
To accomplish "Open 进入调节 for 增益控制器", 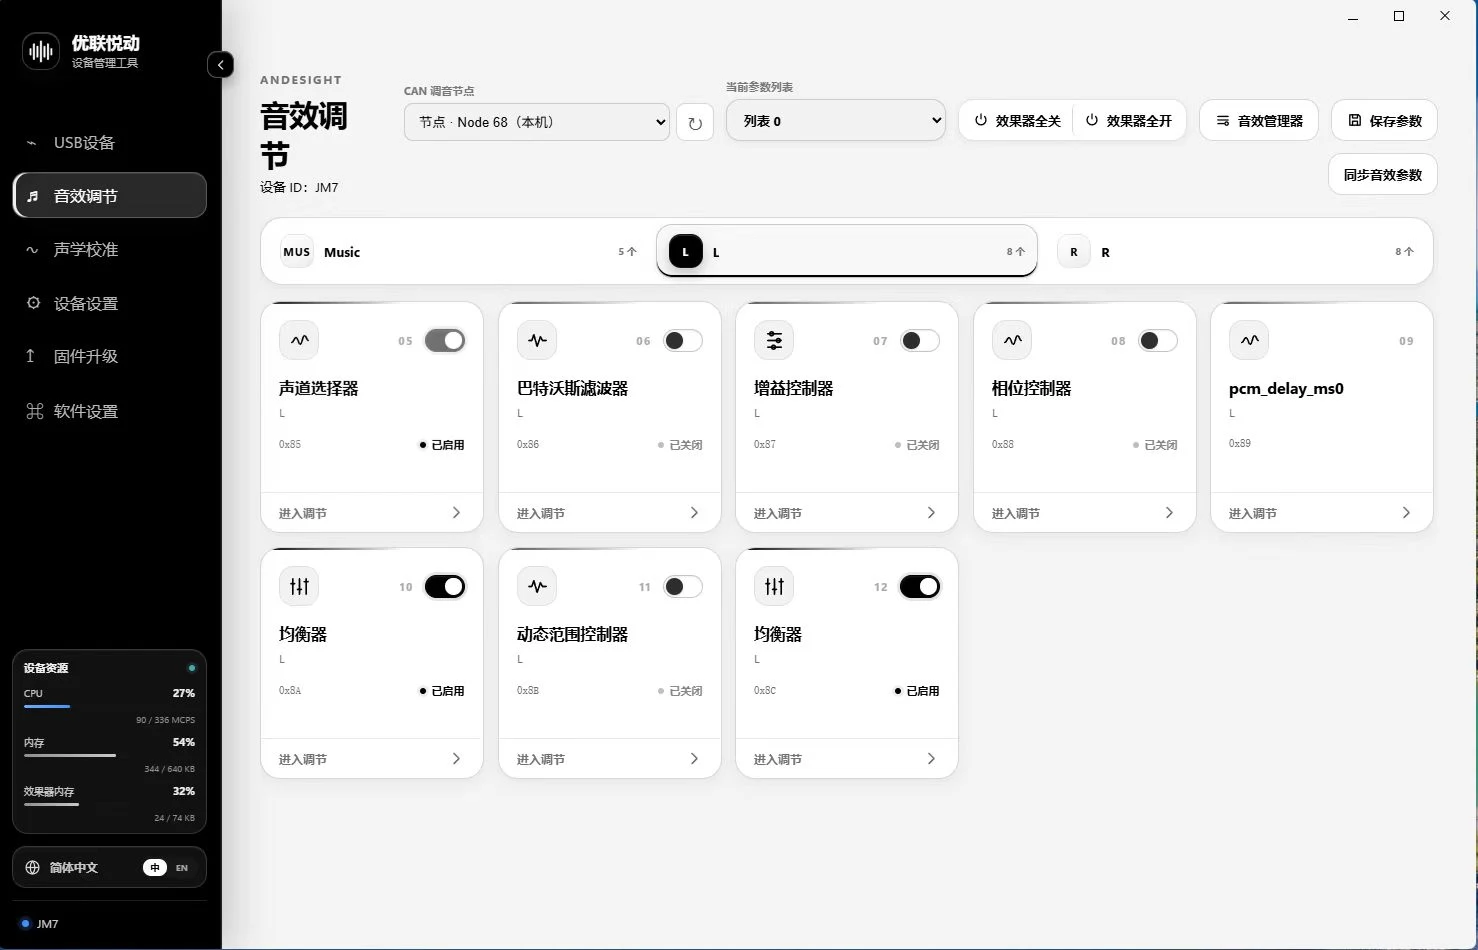I will (x=846, y=513).
